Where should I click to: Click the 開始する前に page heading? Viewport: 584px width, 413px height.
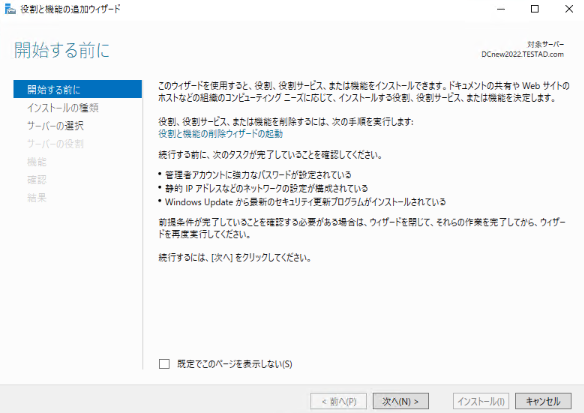coord(62,50)
